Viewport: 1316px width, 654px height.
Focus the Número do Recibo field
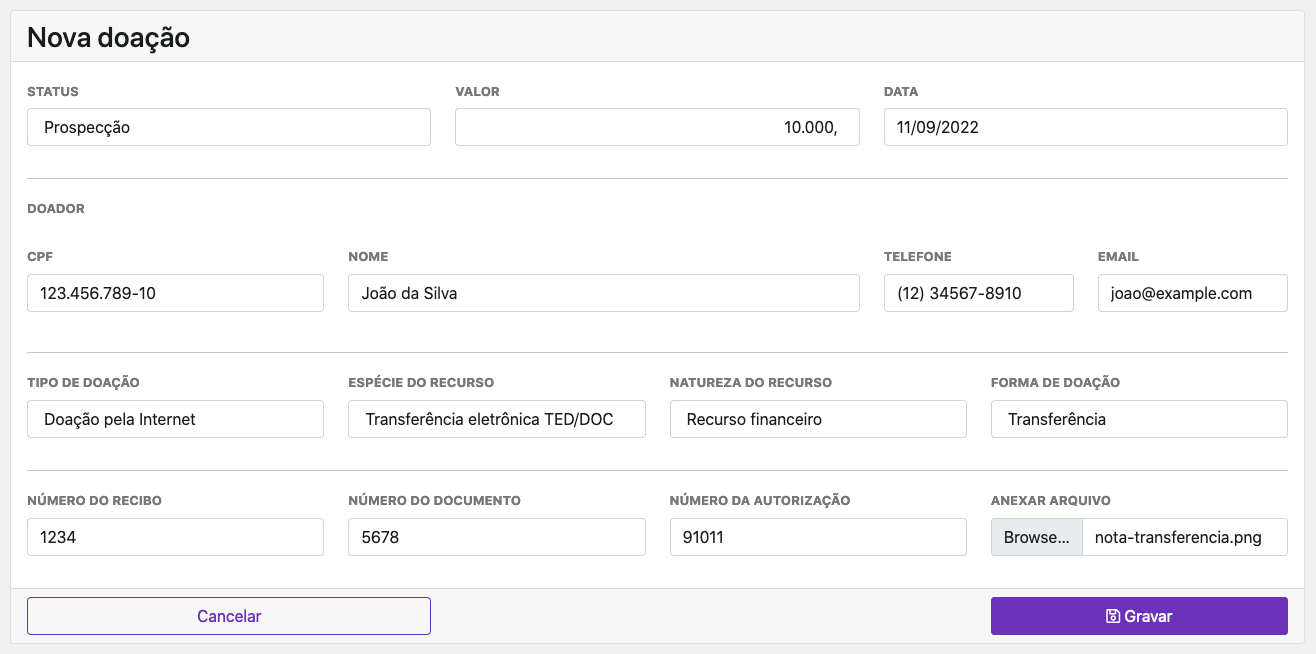(175, 537)
